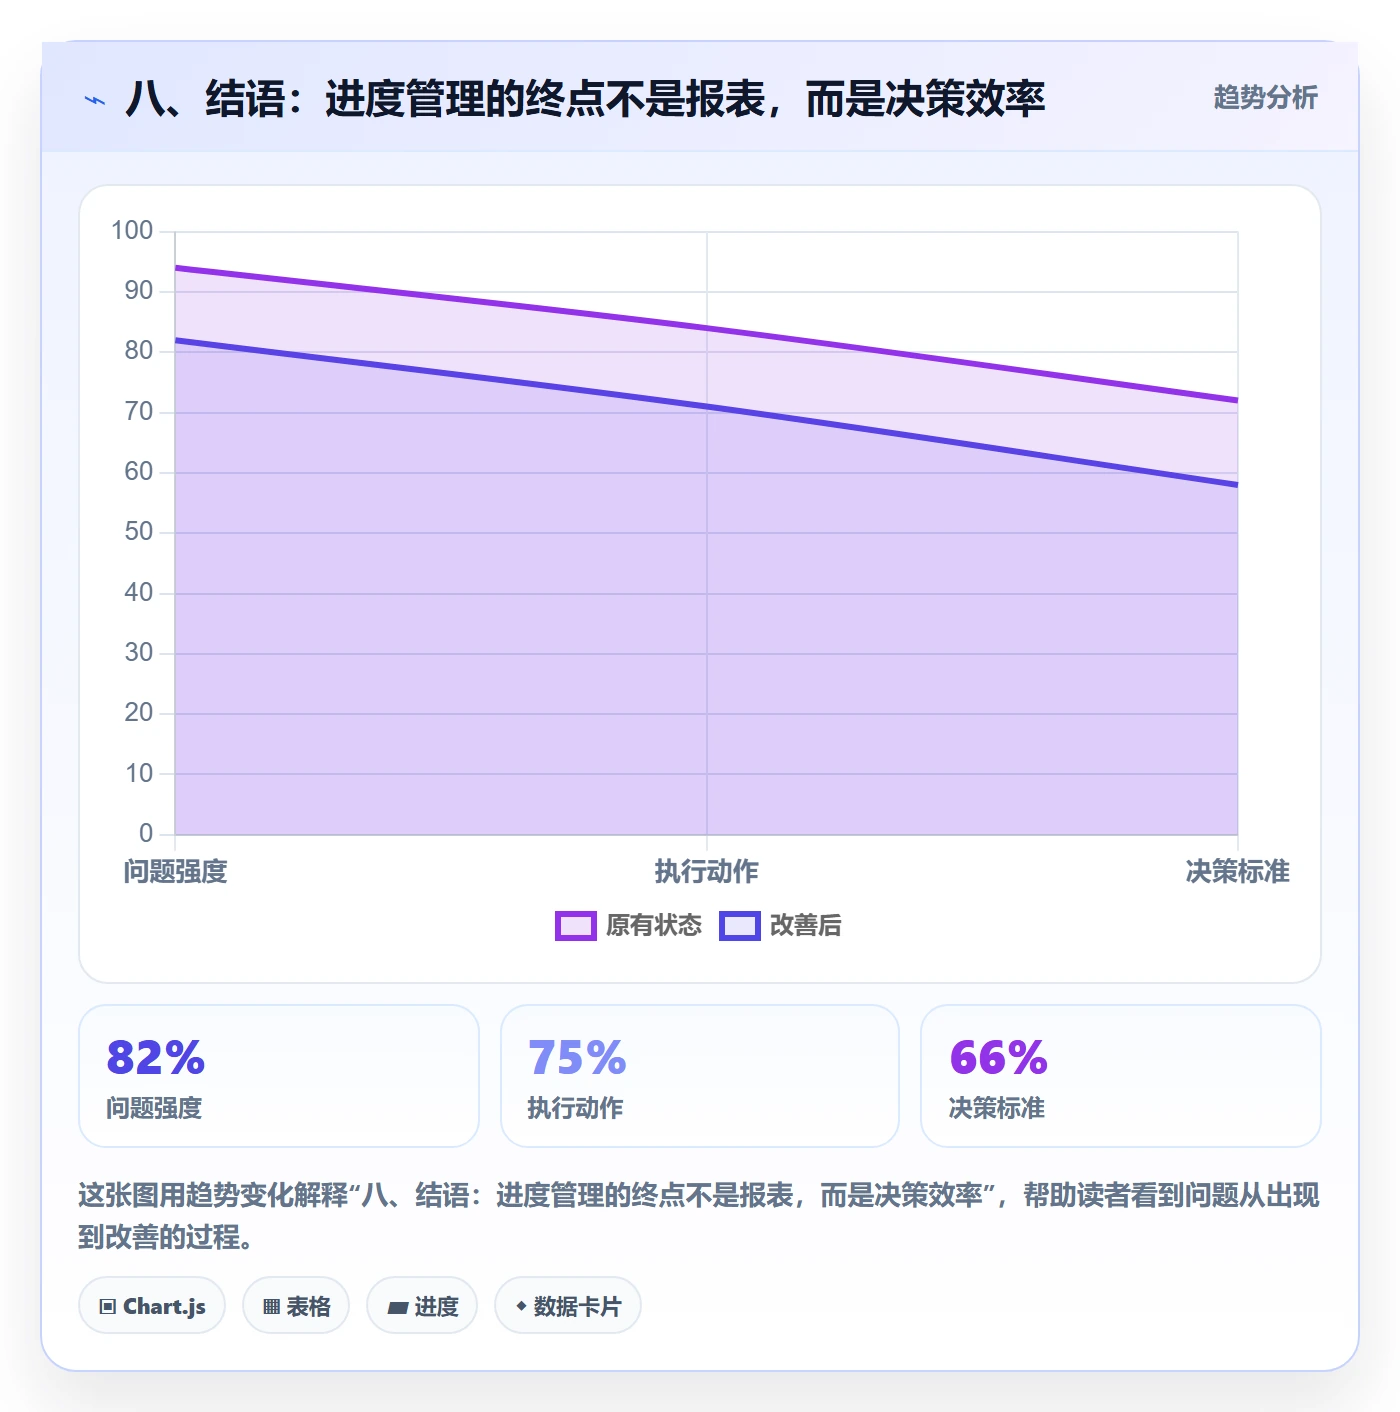Image resolution: width=1400 pixels, height=1412 pixels.
Task: Click the 趋势分析 label in the header
Action: point(1265,97)
